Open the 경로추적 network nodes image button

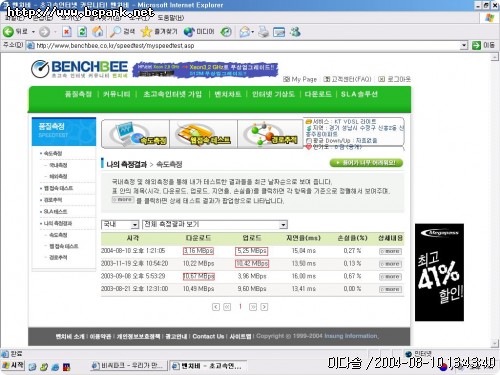[x=270, y=134]
